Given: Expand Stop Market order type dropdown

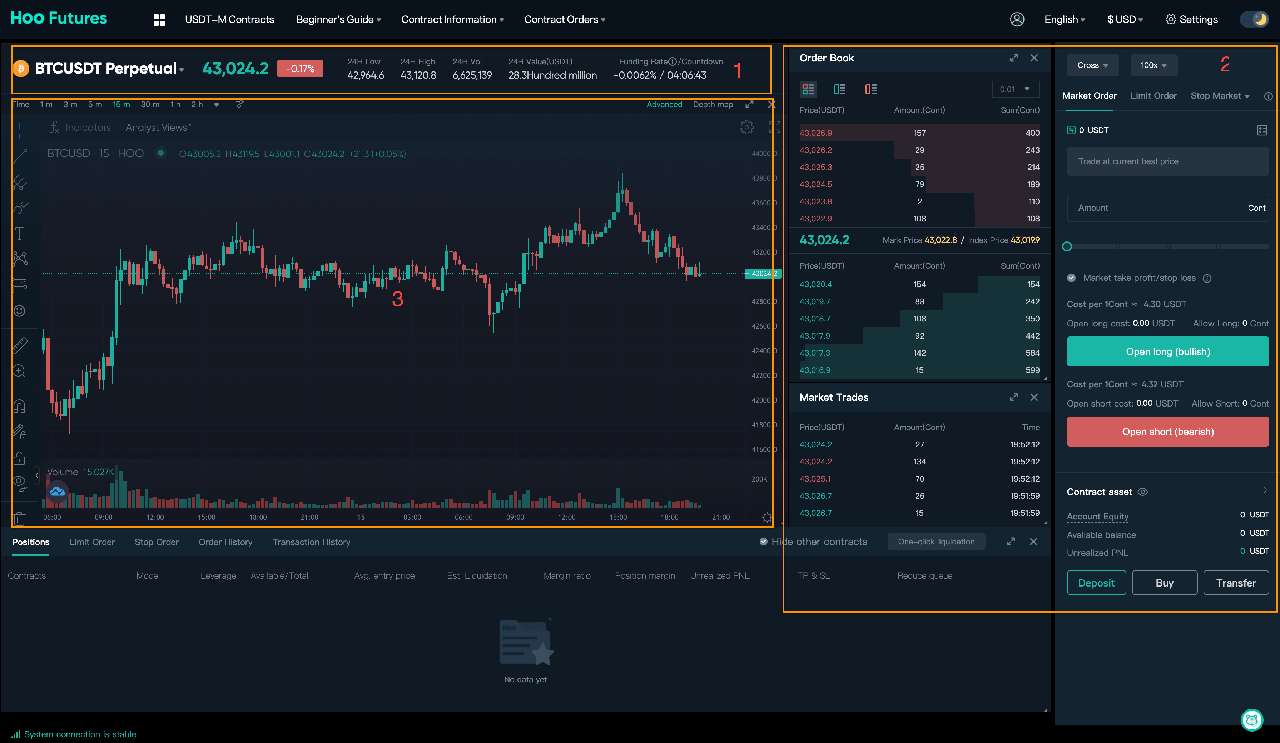Looking at the screenshot, I should pyautogui.click(x=1220, y=96).
